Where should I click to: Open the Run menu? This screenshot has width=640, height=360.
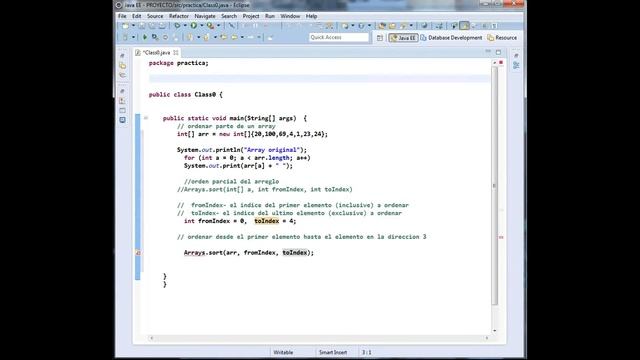[270, 16]
